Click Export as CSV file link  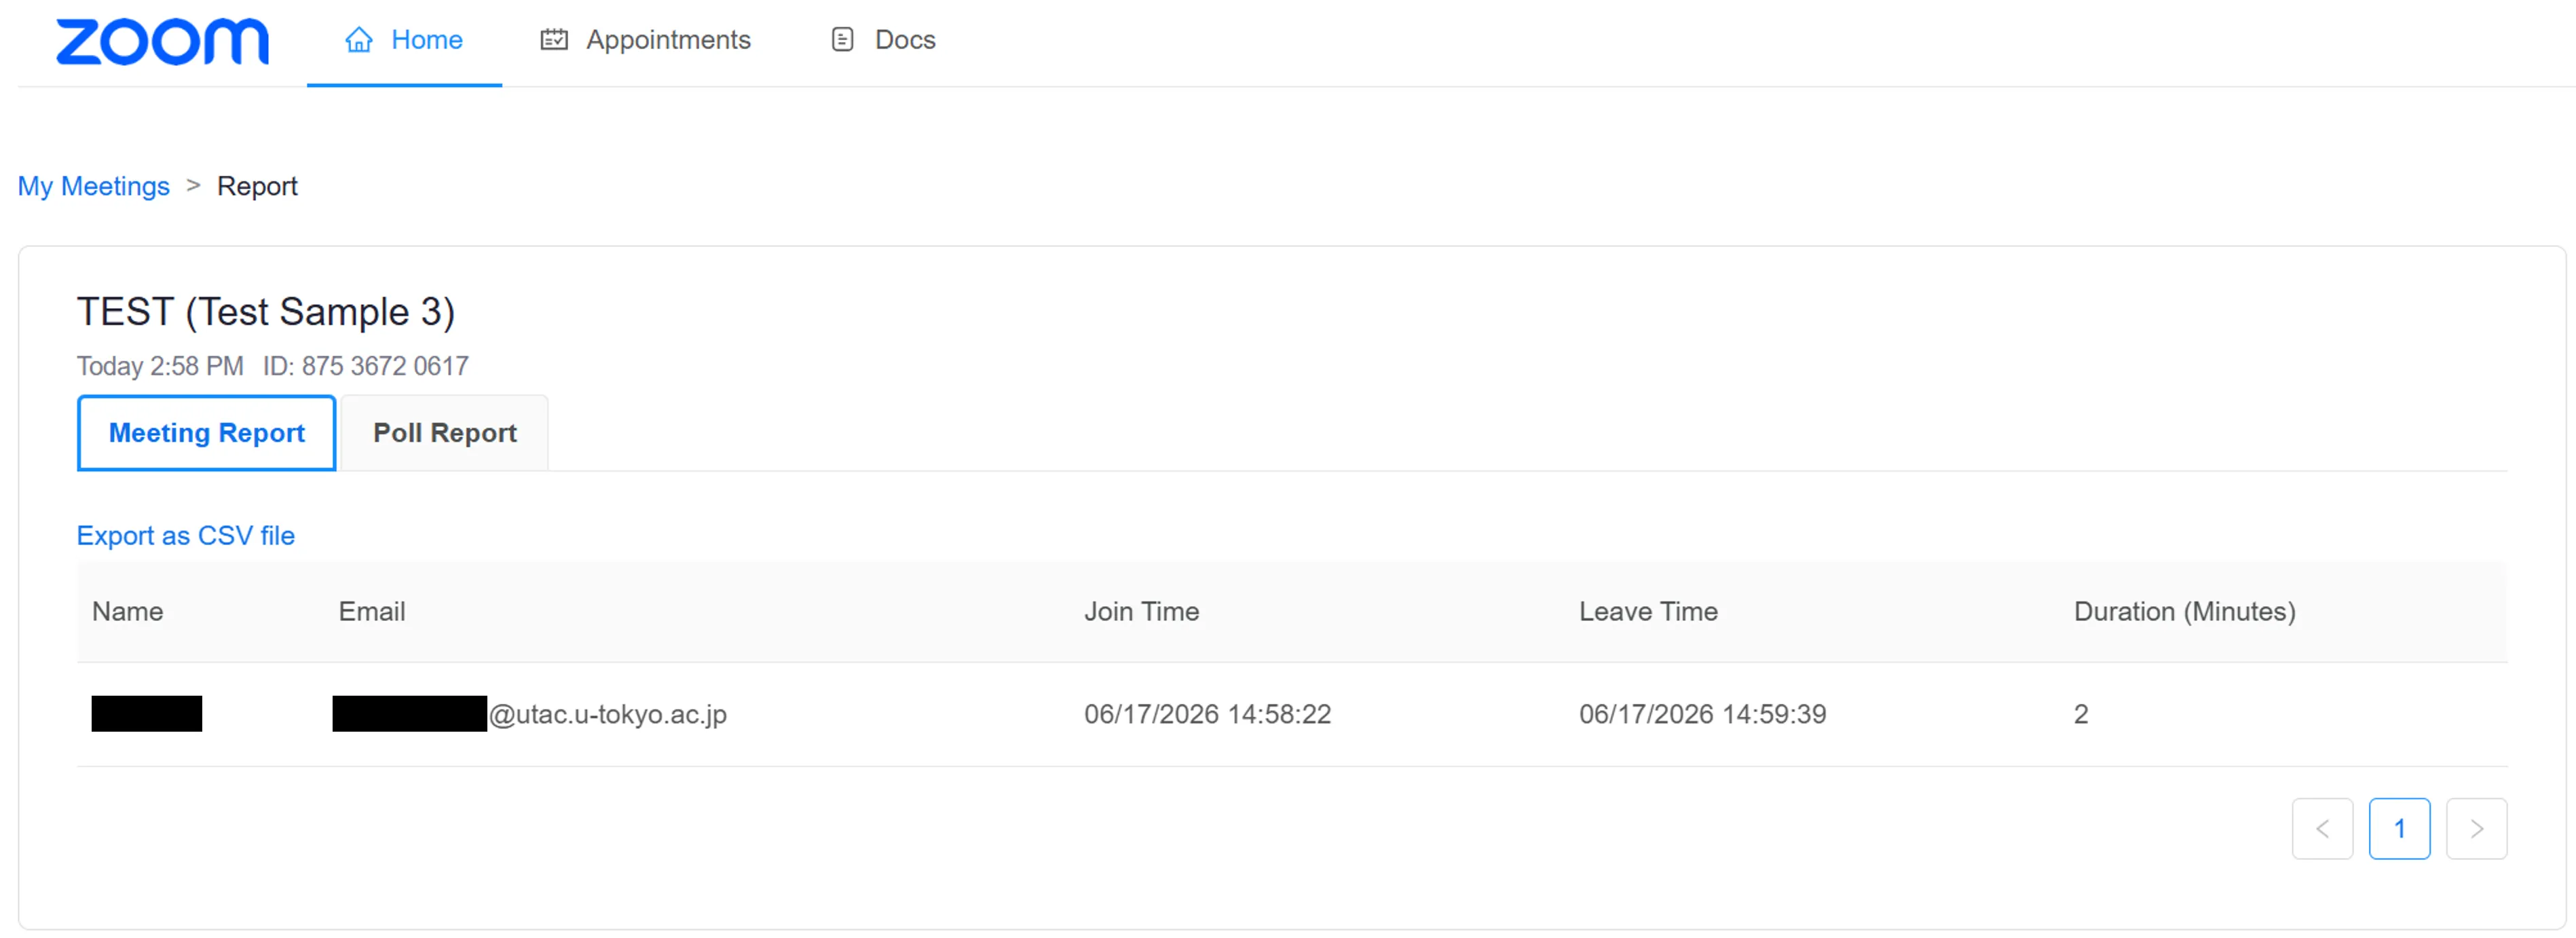(186, 536)
